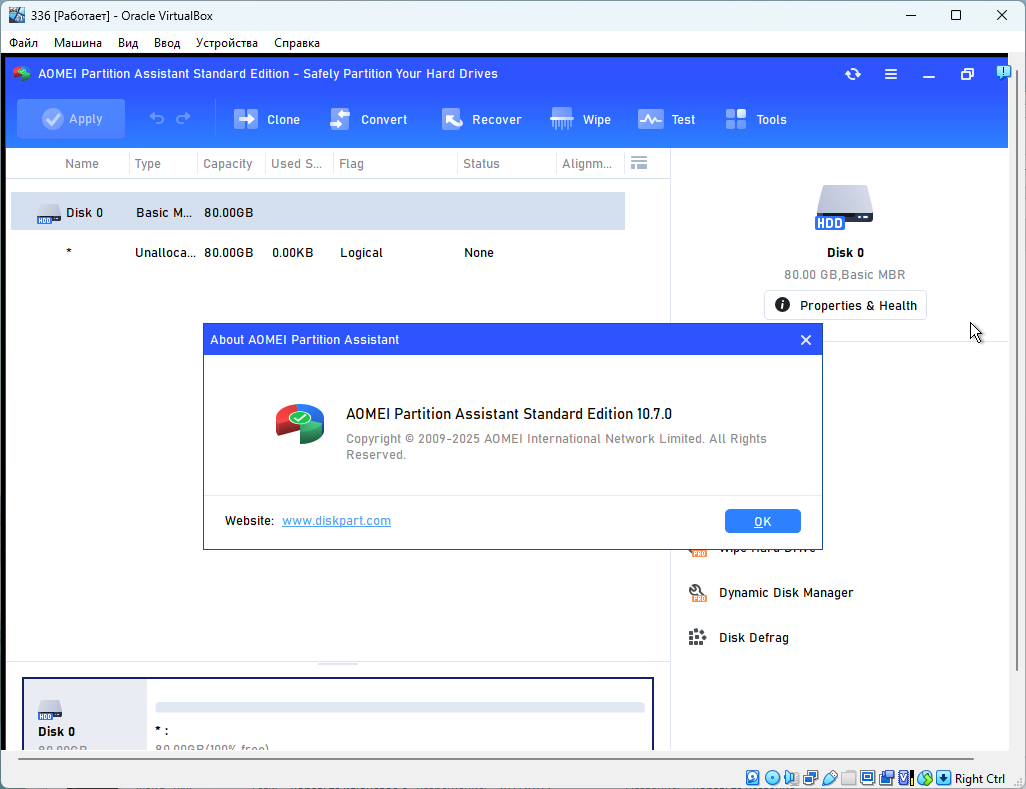Open the AOMEI hamburger menu icon
Image resolution: width=1026 pixels, height=789 pixels.
891,74
